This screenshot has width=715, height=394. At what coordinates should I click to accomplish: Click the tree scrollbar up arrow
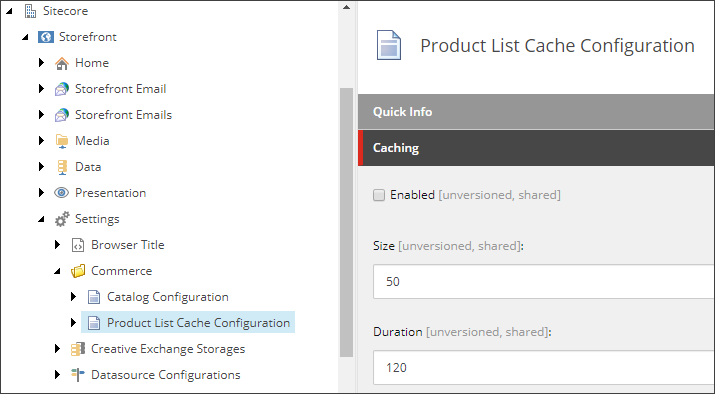(347, 7)
